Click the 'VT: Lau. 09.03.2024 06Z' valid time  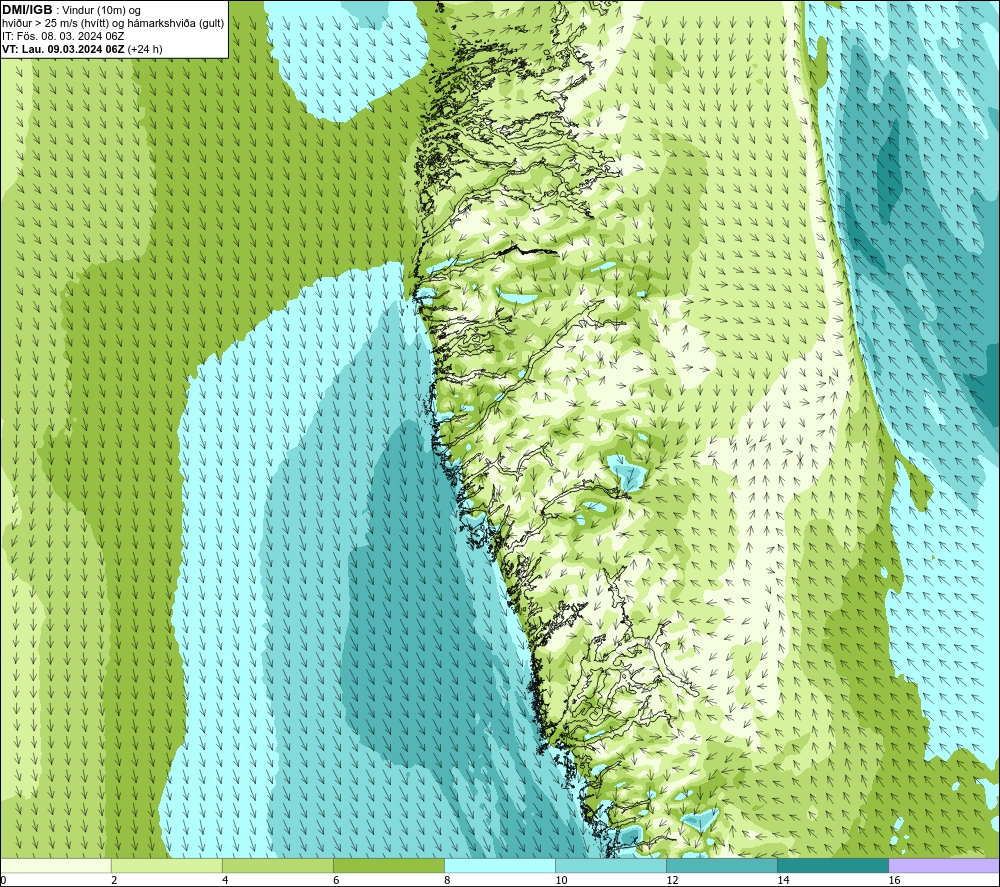[64, 49]
